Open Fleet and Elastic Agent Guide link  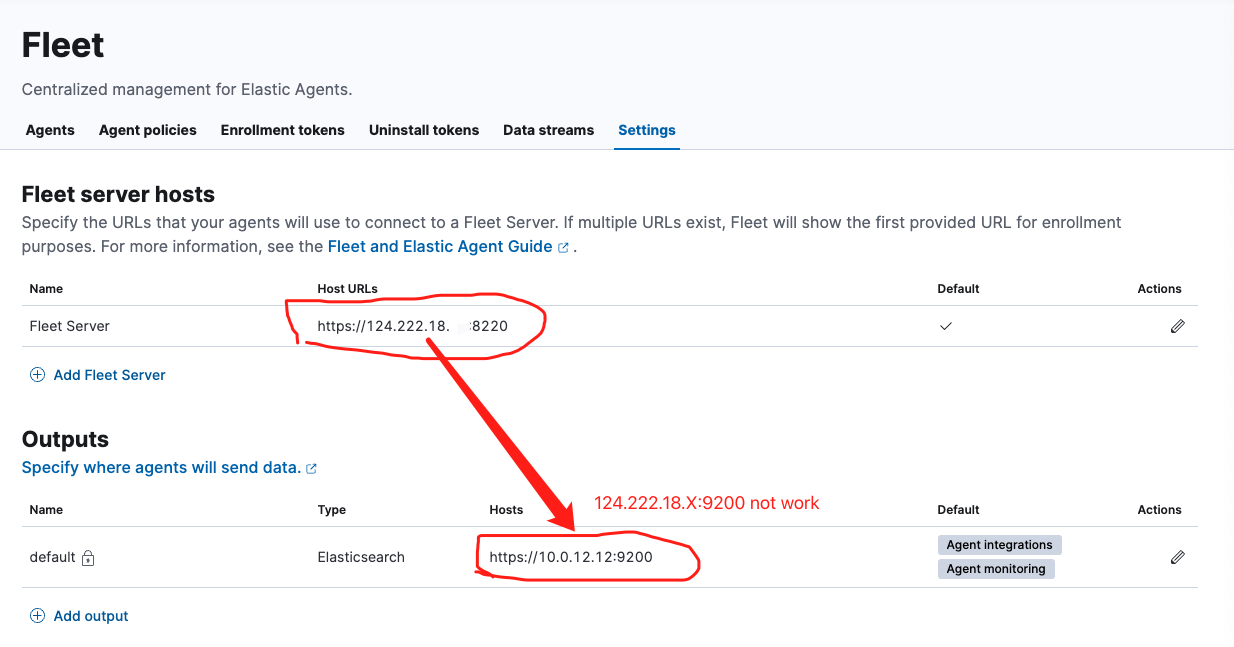tap(440, 246)
